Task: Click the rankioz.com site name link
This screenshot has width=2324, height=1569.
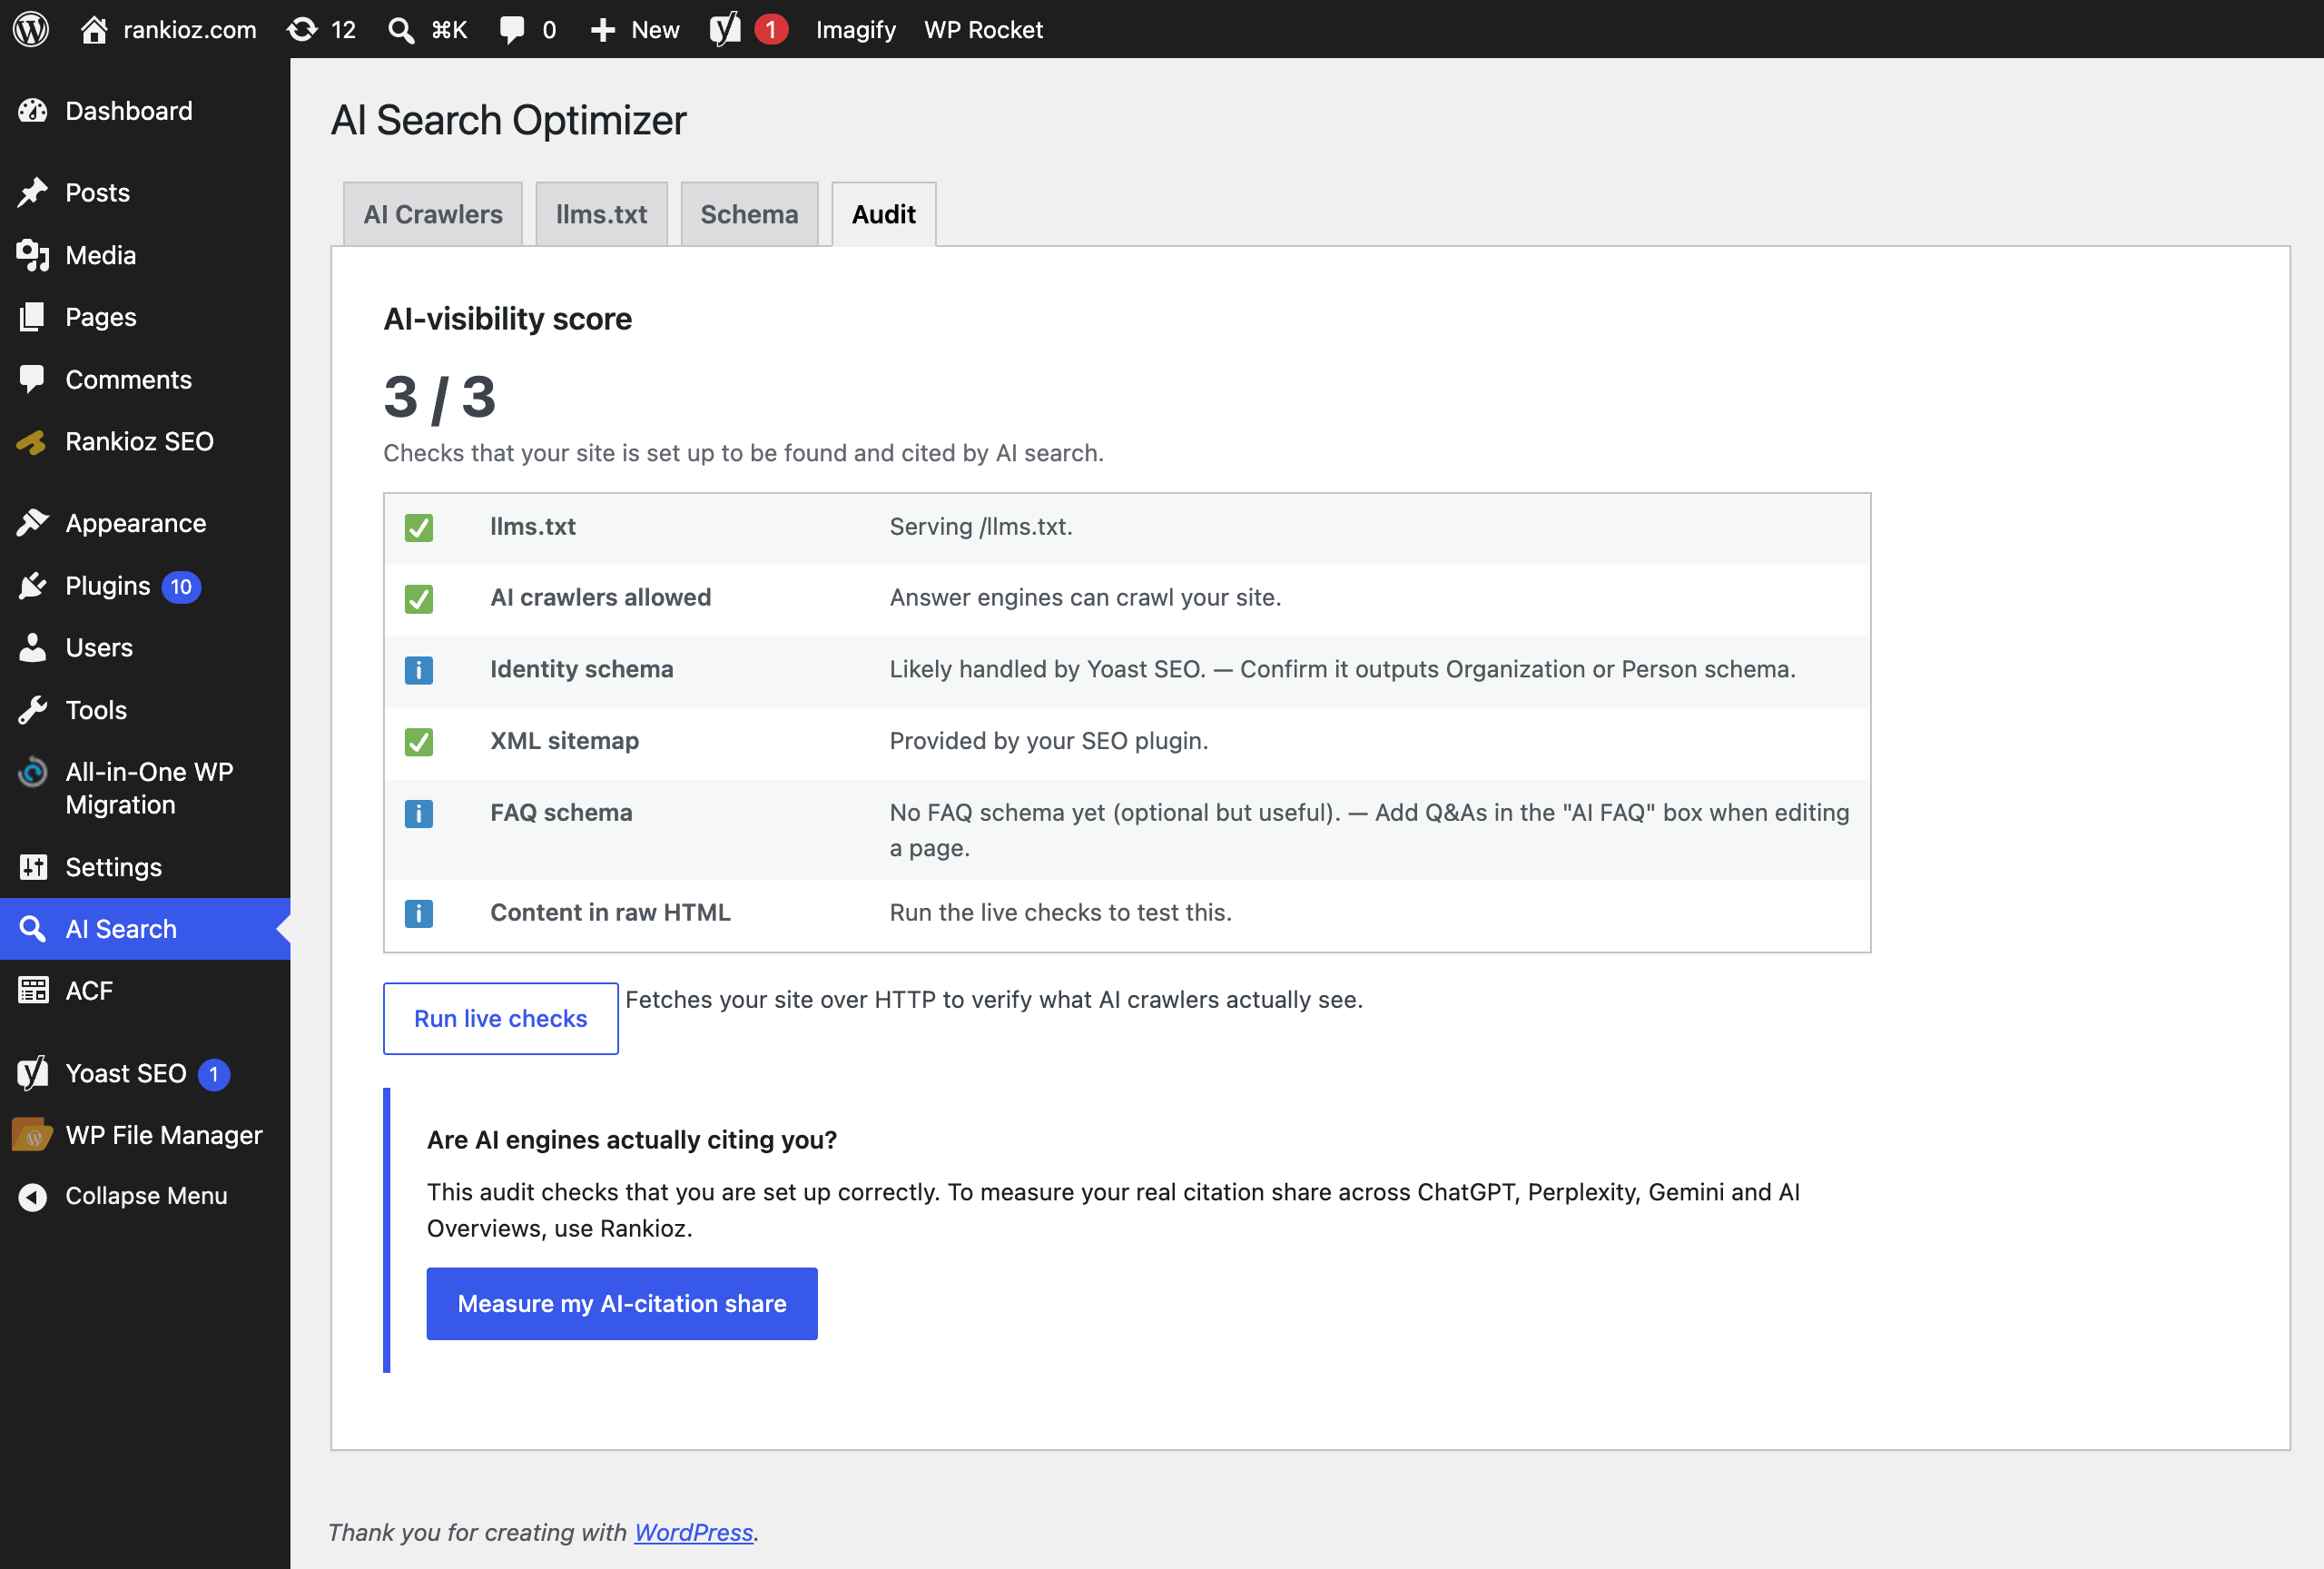Action: 189,30
